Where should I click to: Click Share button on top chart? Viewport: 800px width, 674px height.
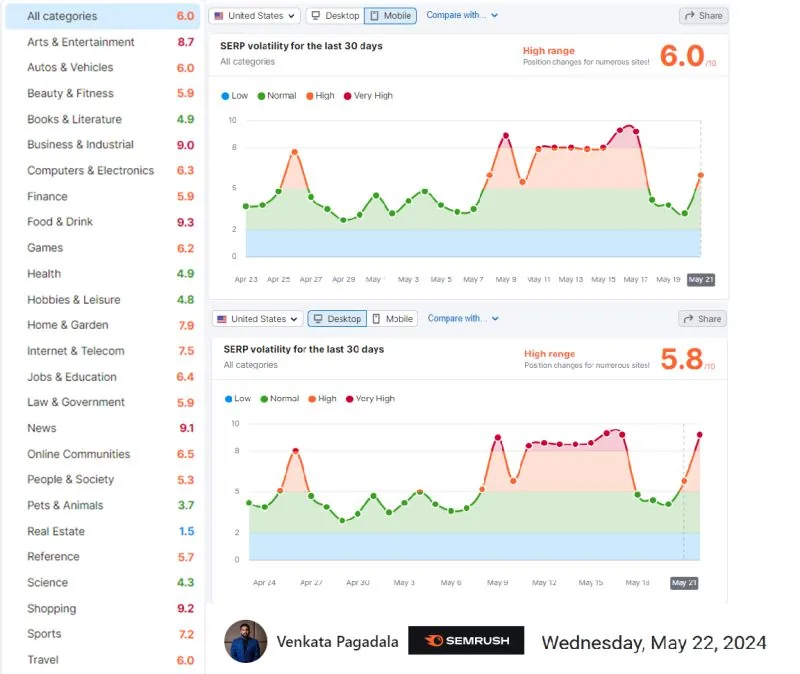coord(704,16)
